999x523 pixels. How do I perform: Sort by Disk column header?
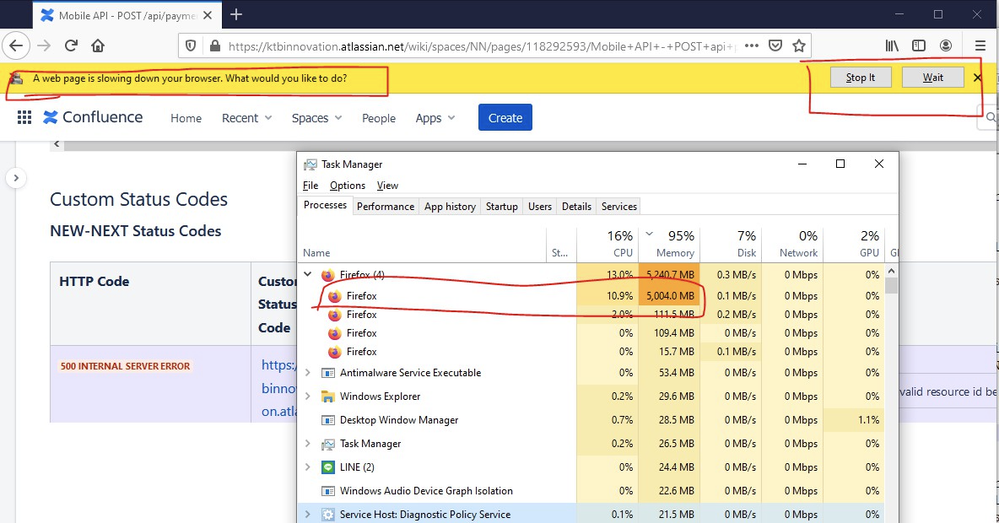(x=731, y=244)
